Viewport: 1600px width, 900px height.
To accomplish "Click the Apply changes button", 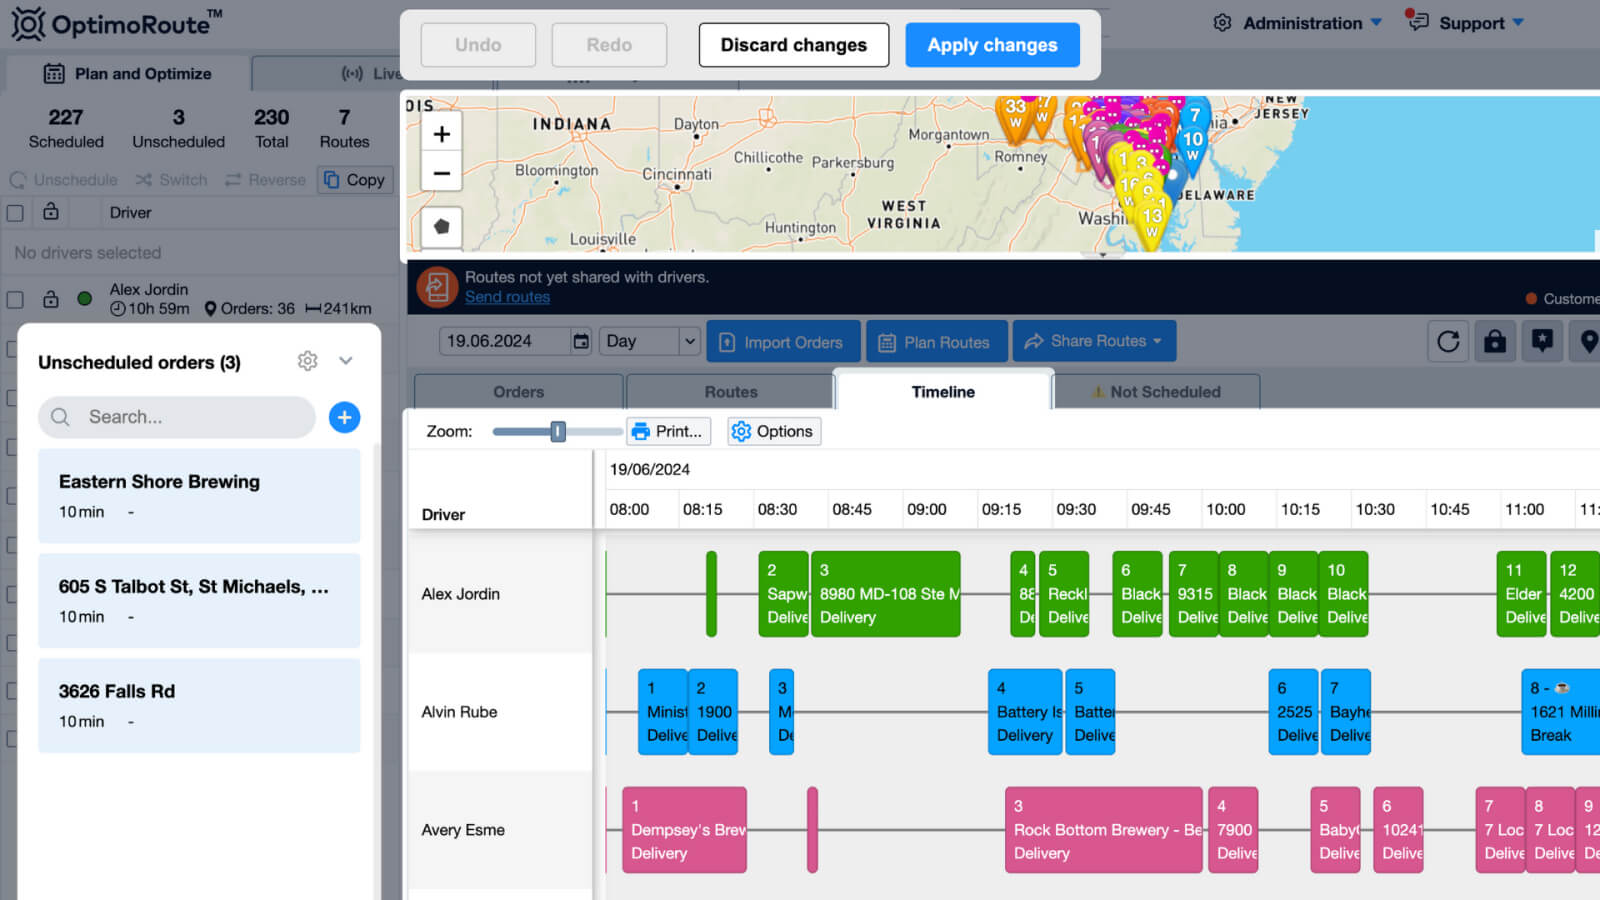I will (x=991, y=45).
